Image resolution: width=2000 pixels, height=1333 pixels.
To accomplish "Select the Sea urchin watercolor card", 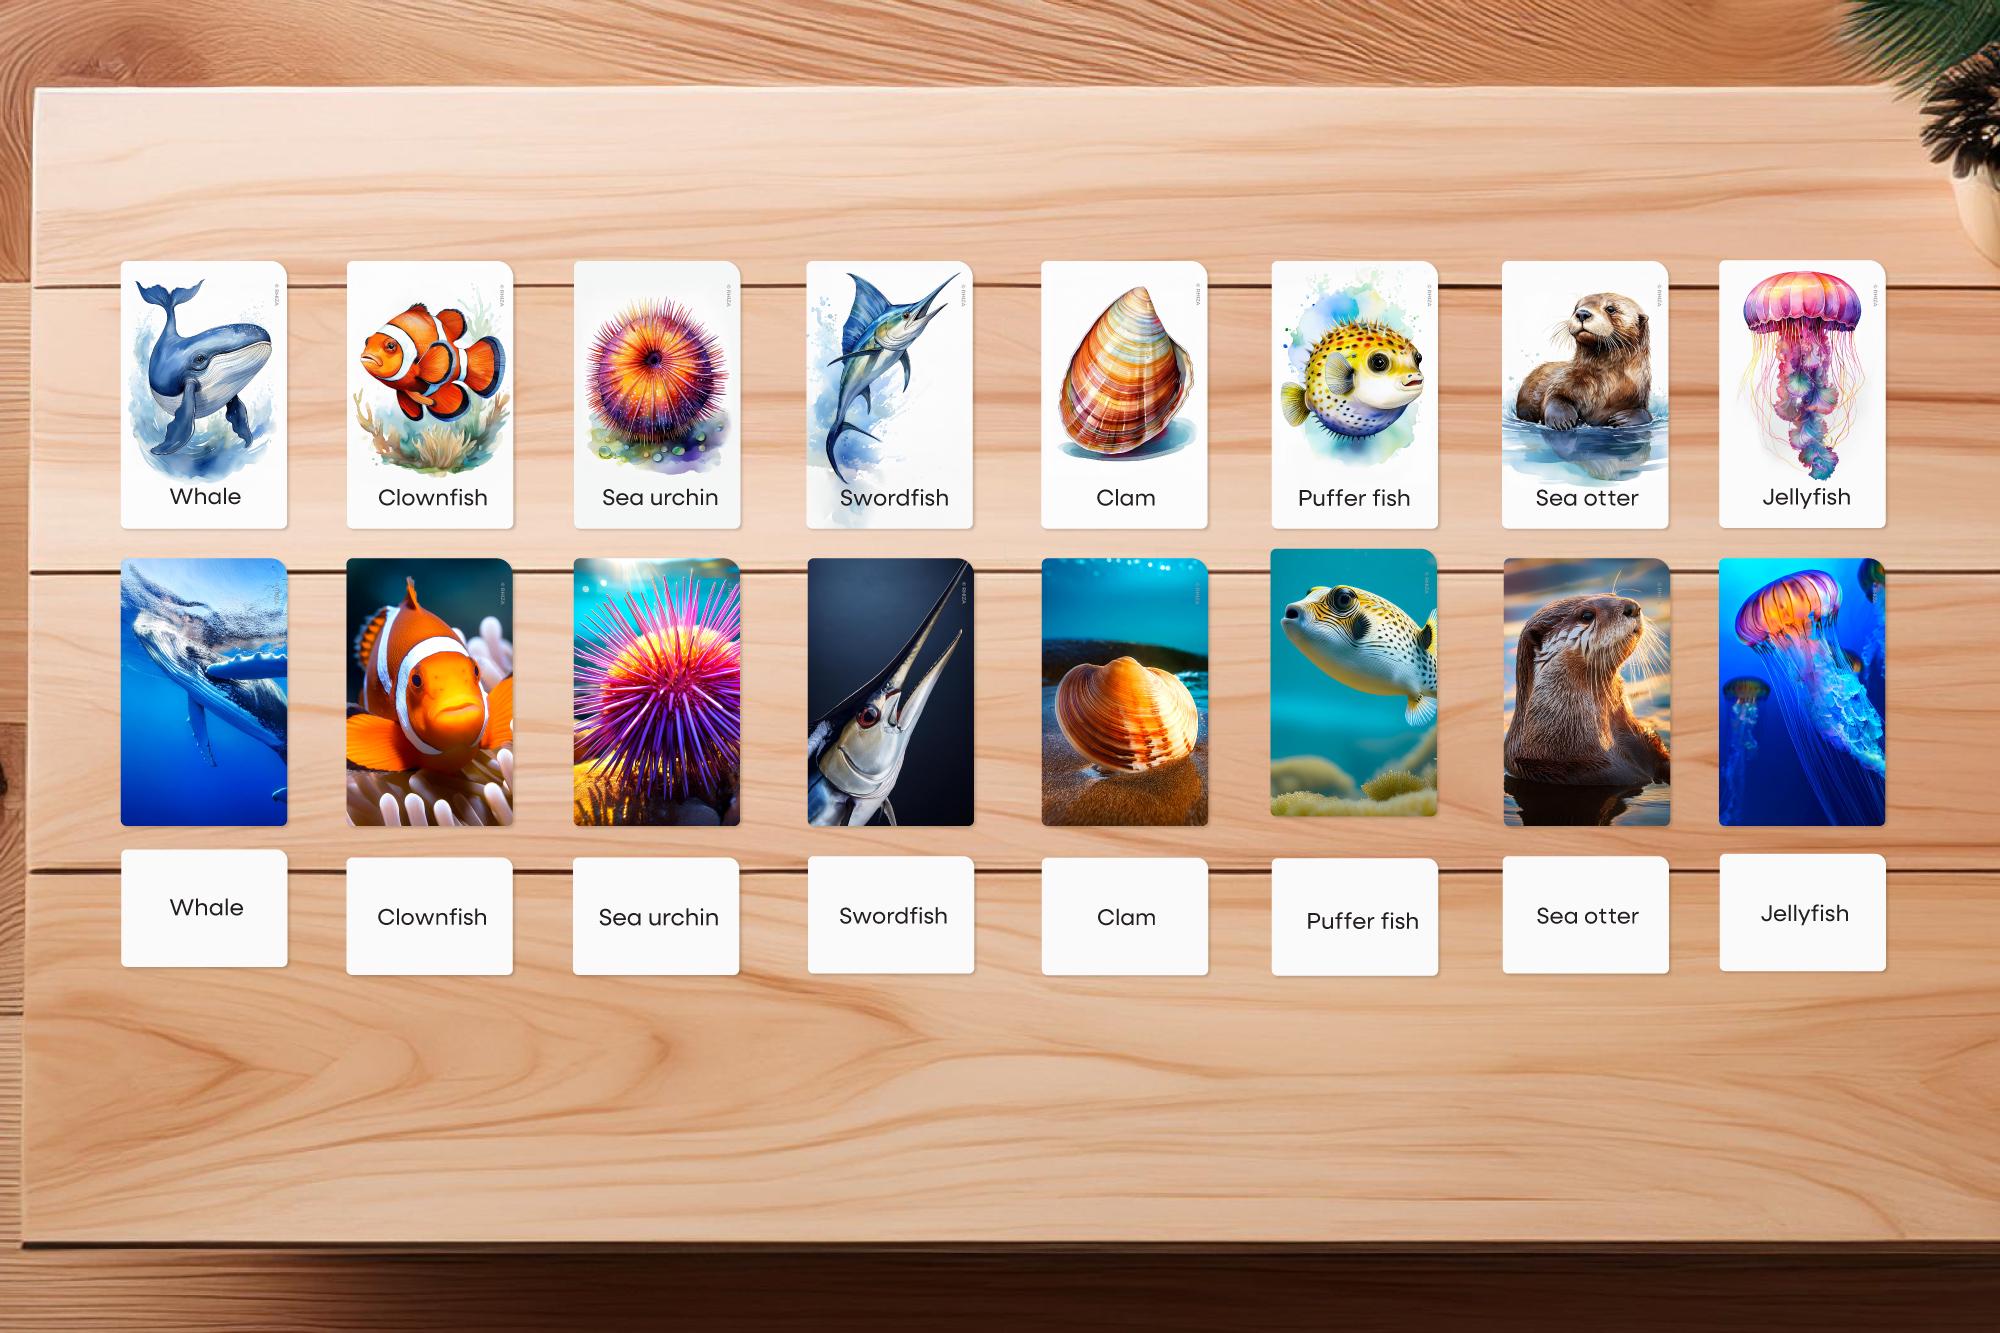I will tap(657, 390).
